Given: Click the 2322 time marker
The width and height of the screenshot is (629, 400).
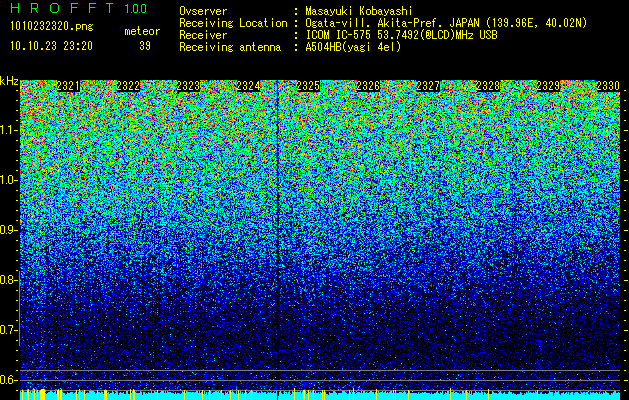Looking at the screenshot, I should point(128,86).
